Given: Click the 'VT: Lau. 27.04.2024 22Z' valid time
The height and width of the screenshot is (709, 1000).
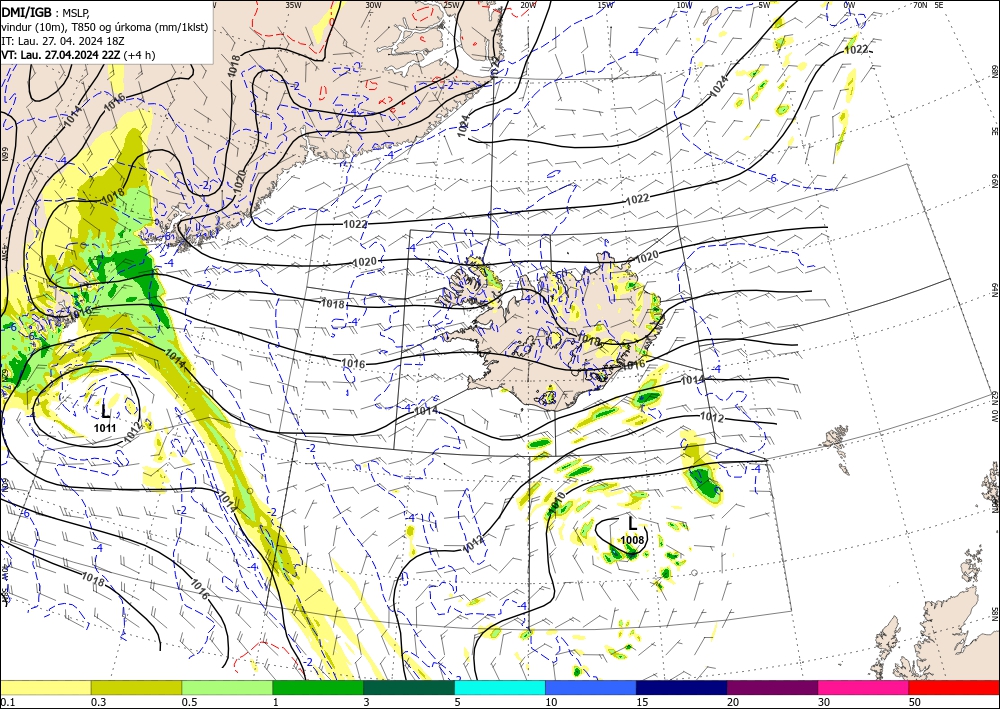Looking at the screenshot, I should point(61,55).
